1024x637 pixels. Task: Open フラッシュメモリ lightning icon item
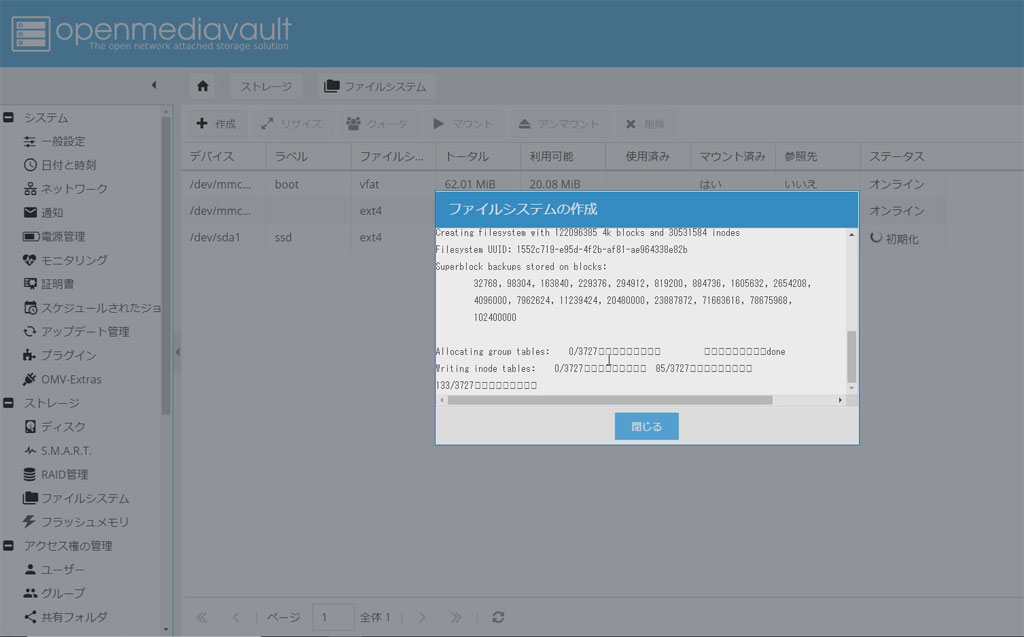tap(84, 522)
